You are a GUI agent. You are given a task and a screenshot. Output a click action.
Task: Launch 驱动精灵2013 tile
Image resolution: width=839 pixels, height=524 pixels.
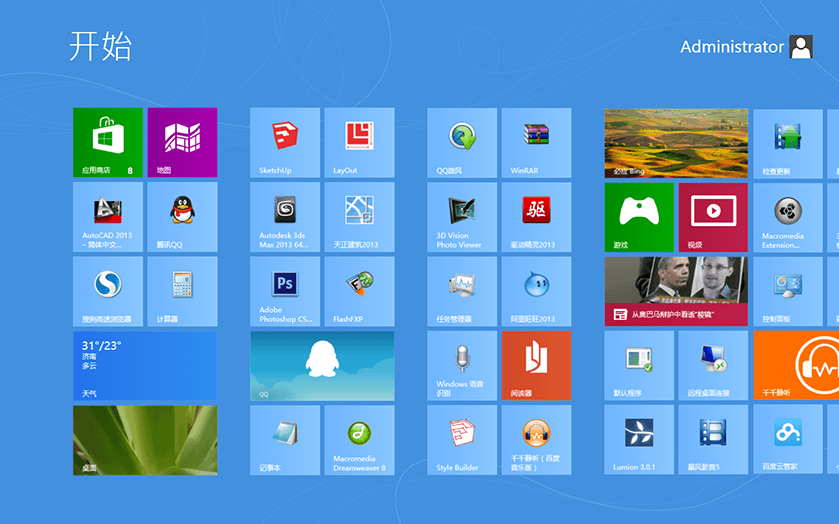click(537, 217)
